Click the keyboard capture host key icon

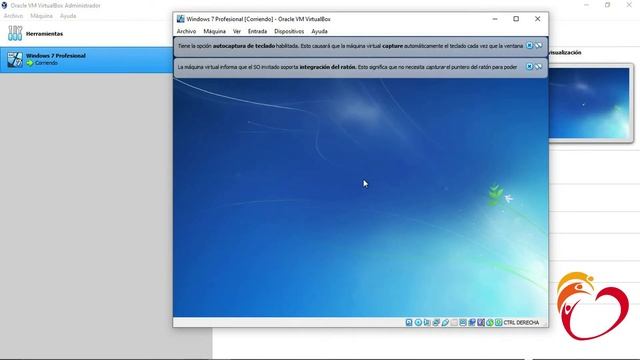(499, 322)
